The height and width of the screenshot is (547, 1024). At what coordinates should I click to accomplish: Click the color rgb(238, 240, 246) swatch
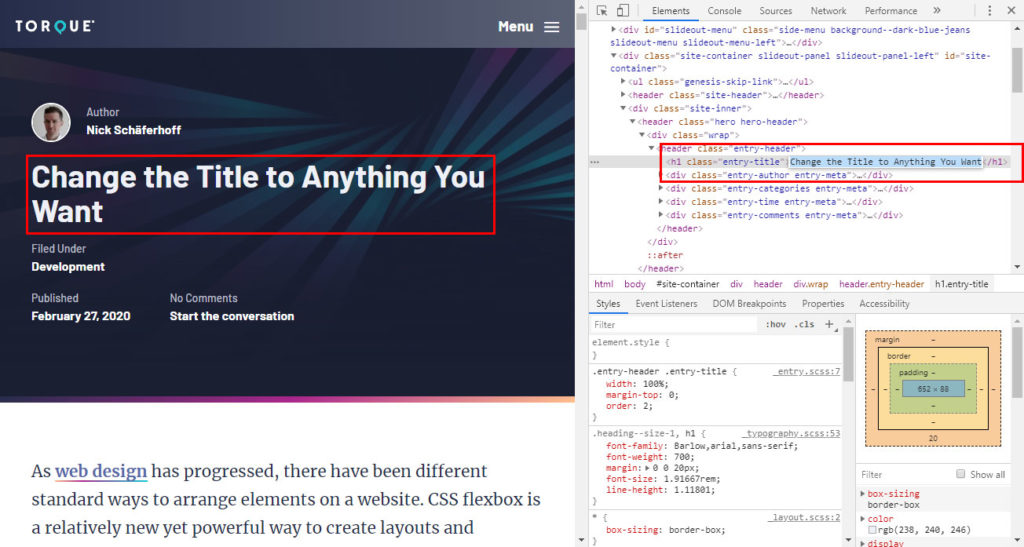(x=872, y=530)
